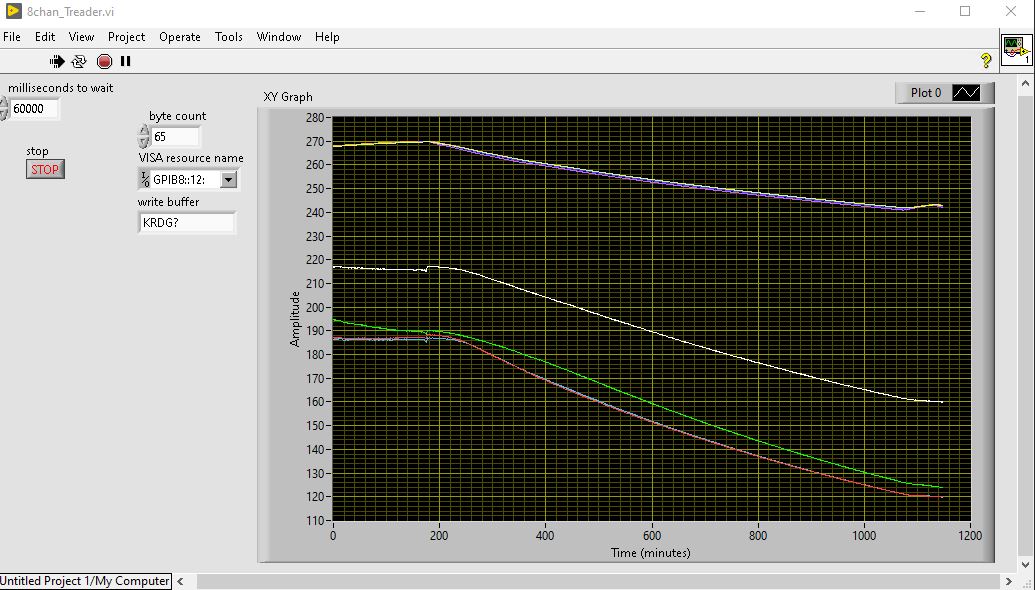Click the LabVIEW logo in the title bar

click(13, 11)
